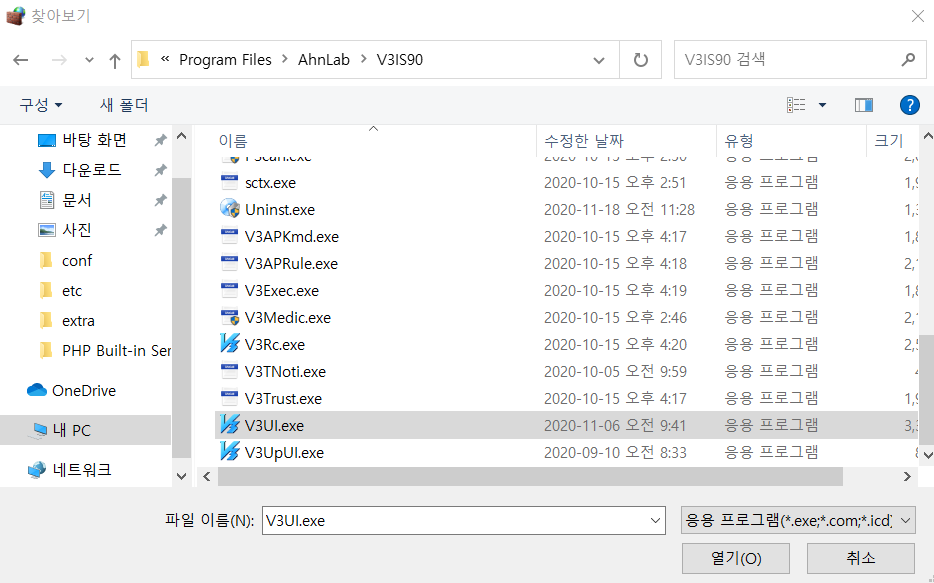Click the 파일 이름 text field
Viewport: 934px width, 583px height.
[454, 520]
